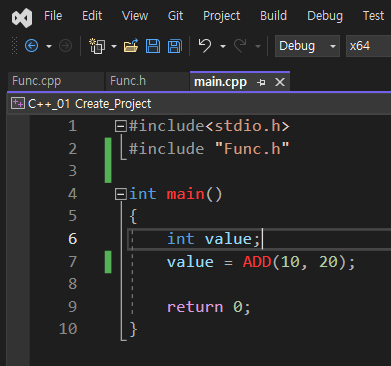The image size is (391, 366).
Task: Open the Test menu
Action: point(373,16)
